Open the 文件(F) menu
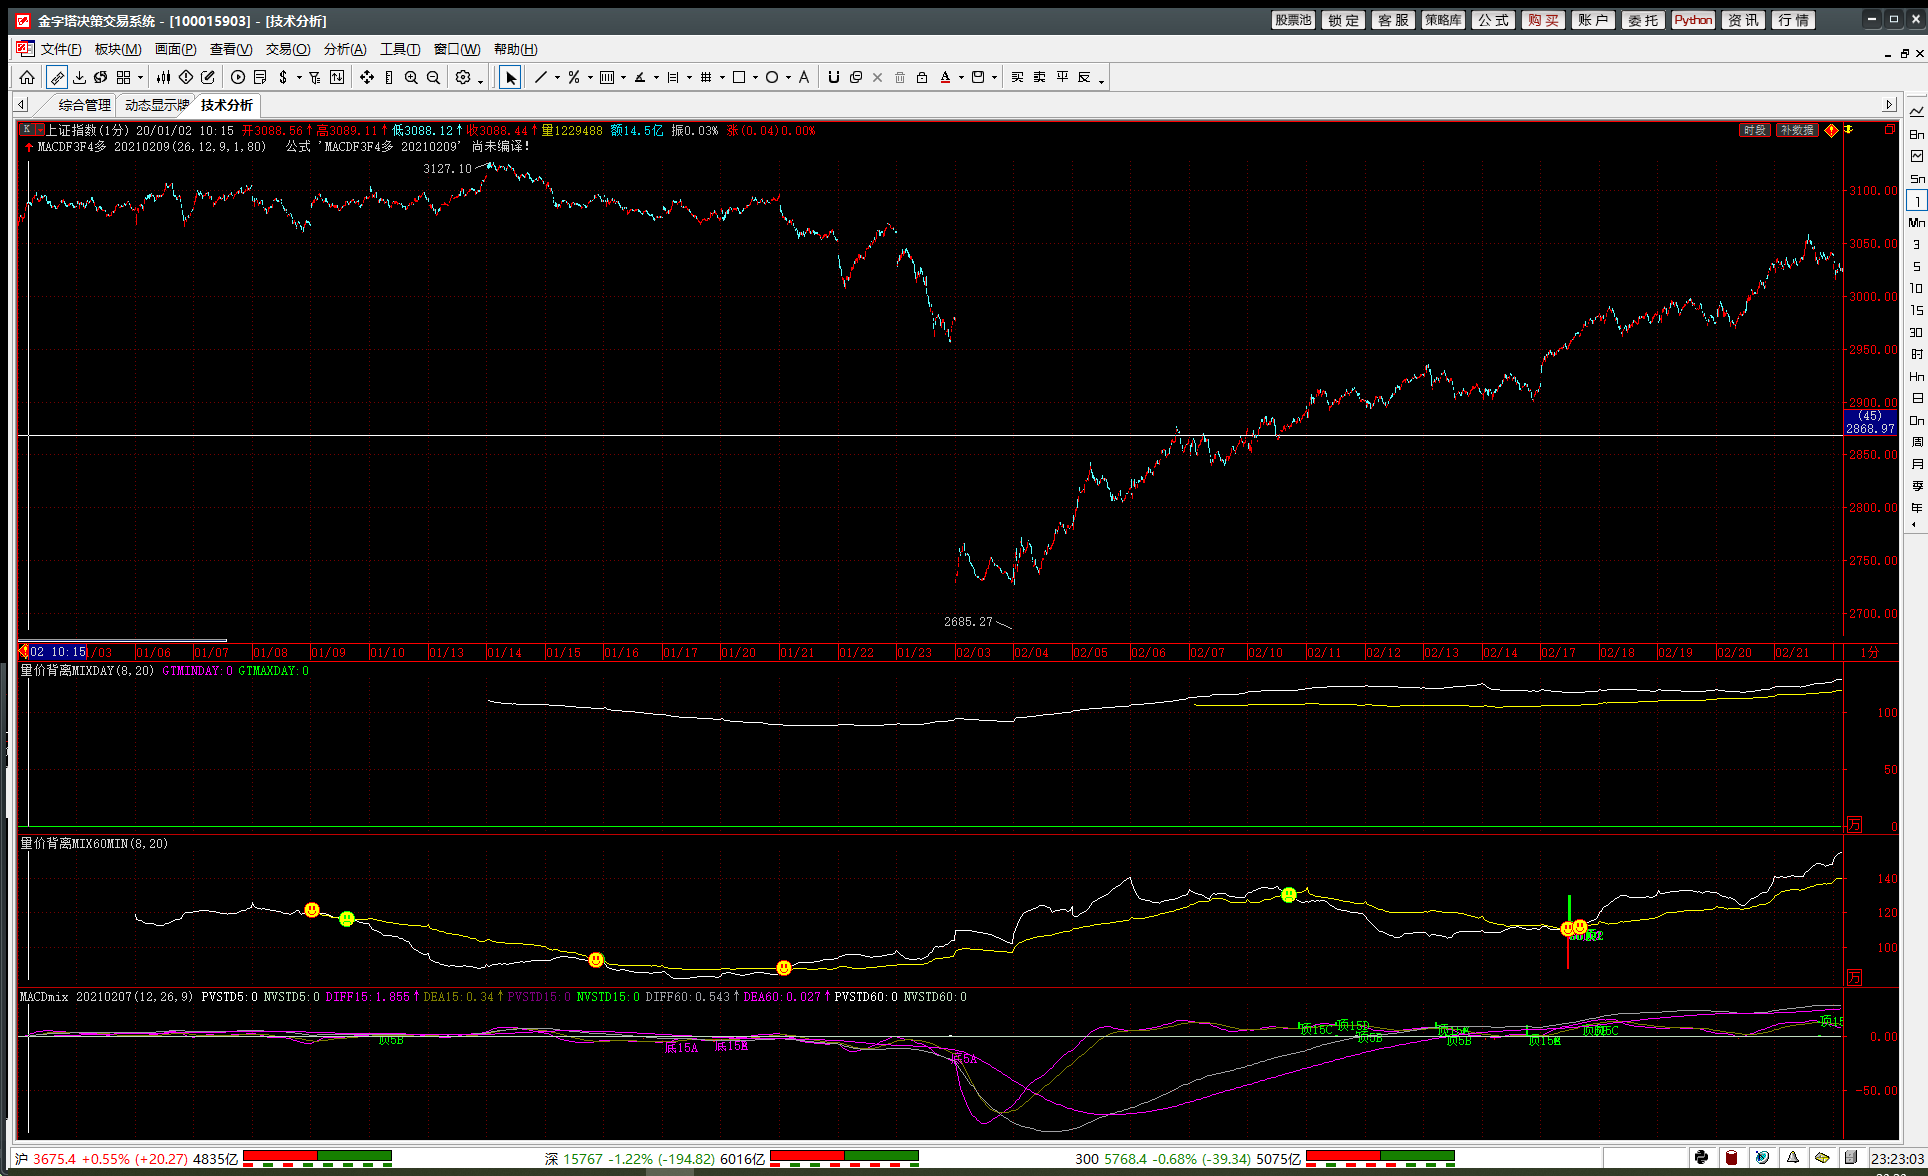 [x=61, y=49]
